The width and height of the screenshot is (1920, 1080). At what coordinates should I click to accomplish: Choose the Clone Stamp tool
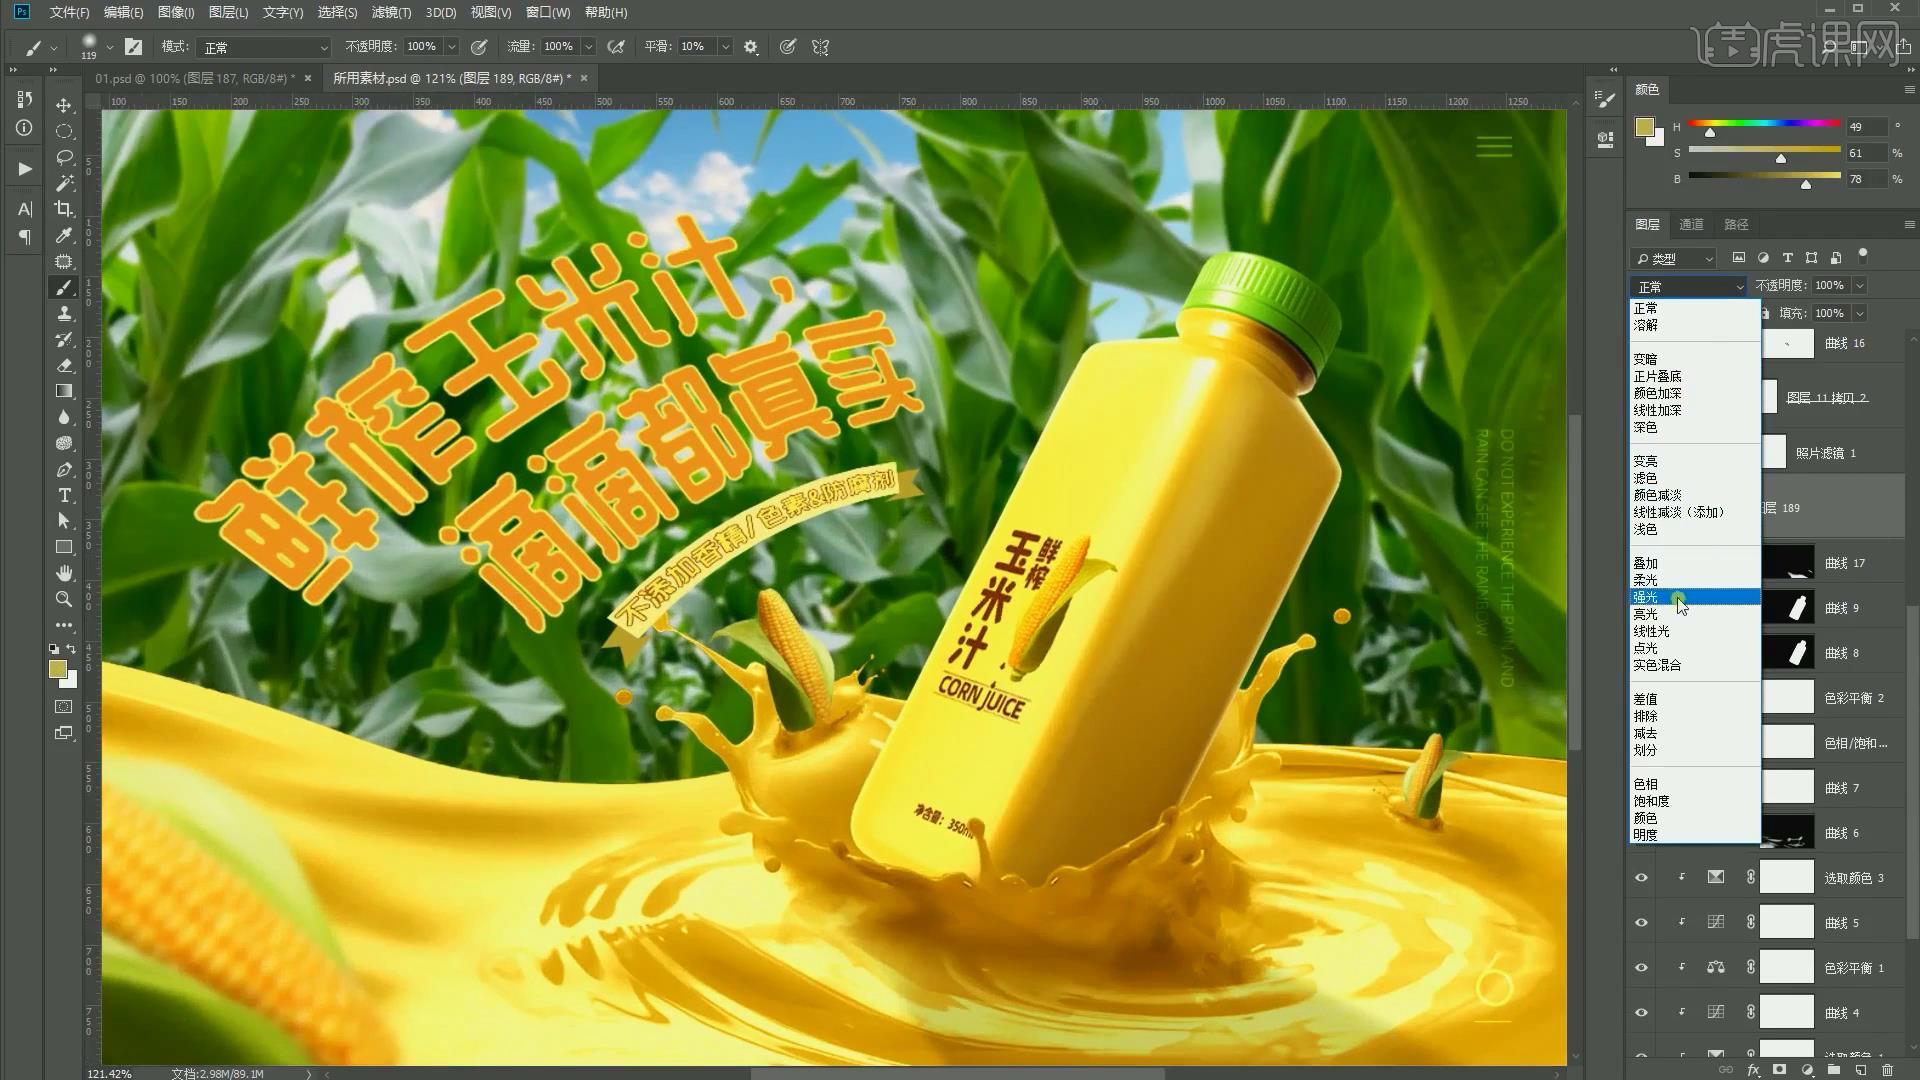click(x=64, y=313)
